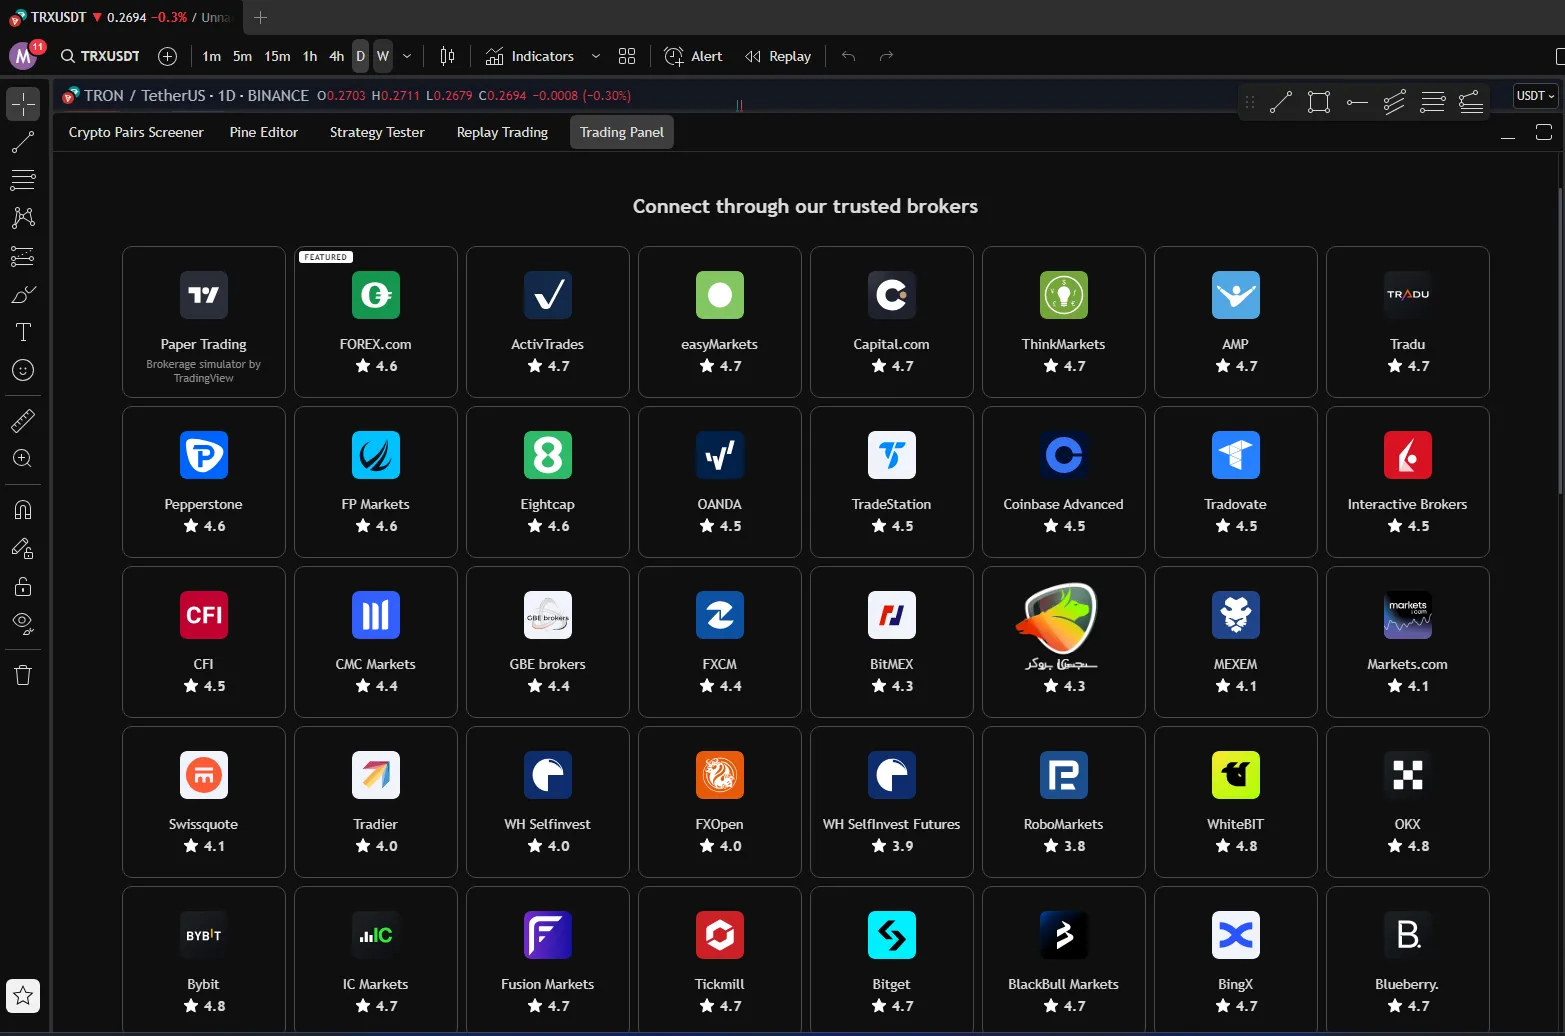Viewport: 1565px width, 1036px height.
Task: Open the Strategy Tester tab
Action: [x=377, y=132]
